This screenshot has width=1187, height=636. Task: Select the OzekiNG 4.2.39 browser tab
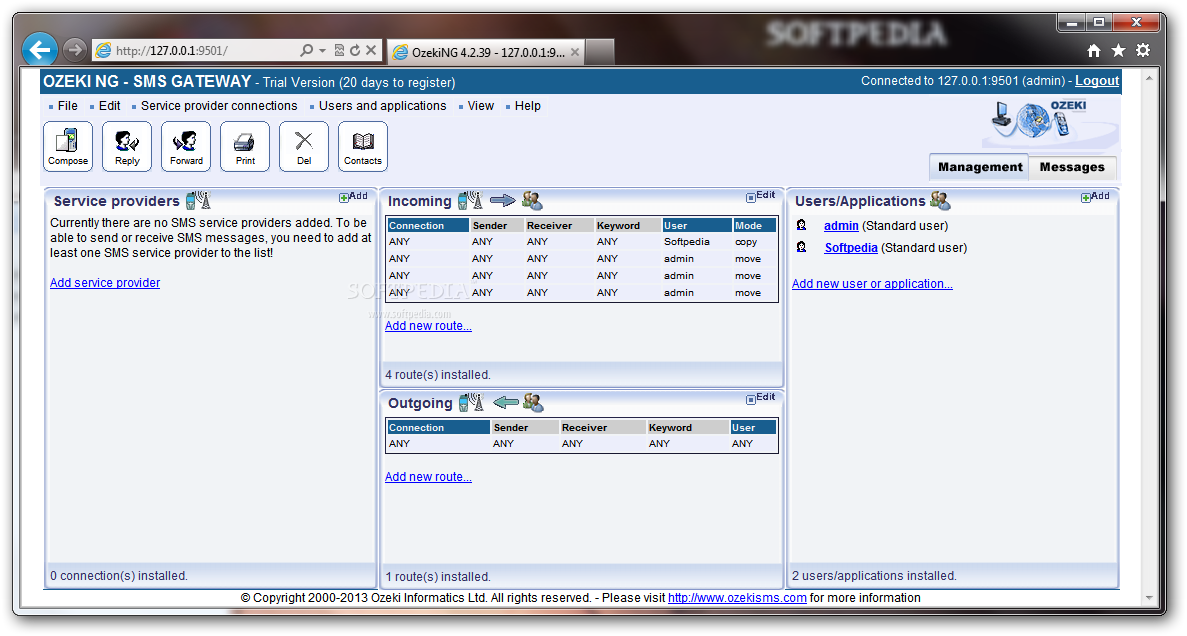point(485,52)
